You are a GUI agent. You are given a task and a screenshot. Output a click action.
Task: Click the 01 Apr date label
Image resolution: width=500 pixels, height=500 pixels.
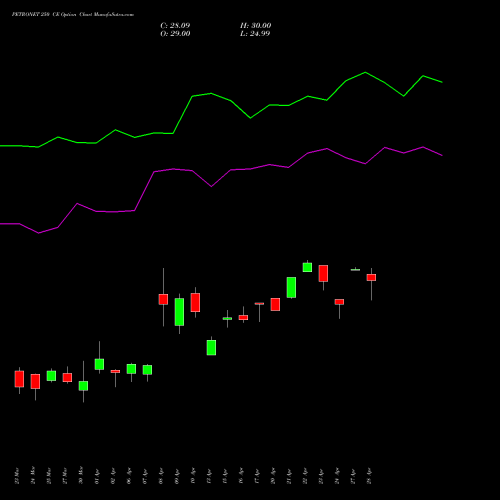pyautogui.click(x=97, y=476)
